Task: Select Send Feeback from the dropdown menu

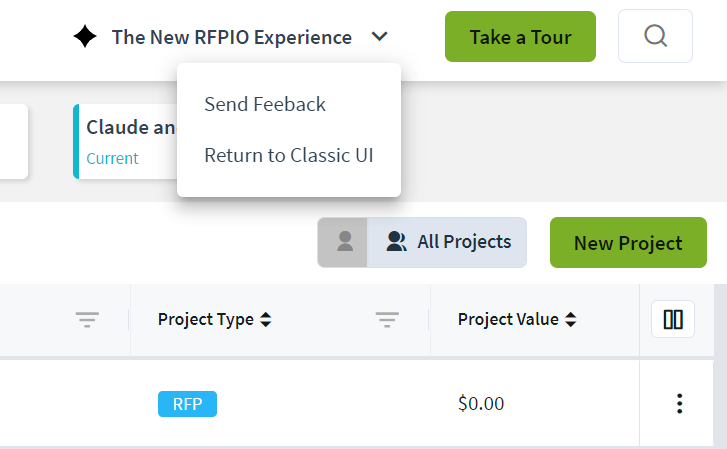Action: click(265, 104)
